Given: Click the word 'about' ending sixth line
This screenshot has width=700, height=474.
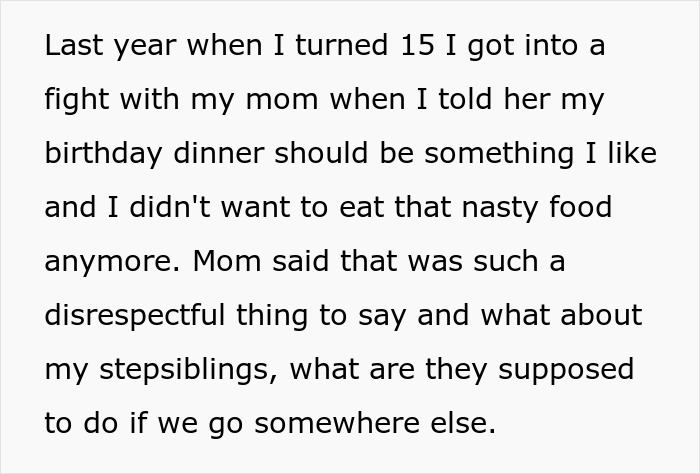Looking at the screenshot, I should [601, 316].
